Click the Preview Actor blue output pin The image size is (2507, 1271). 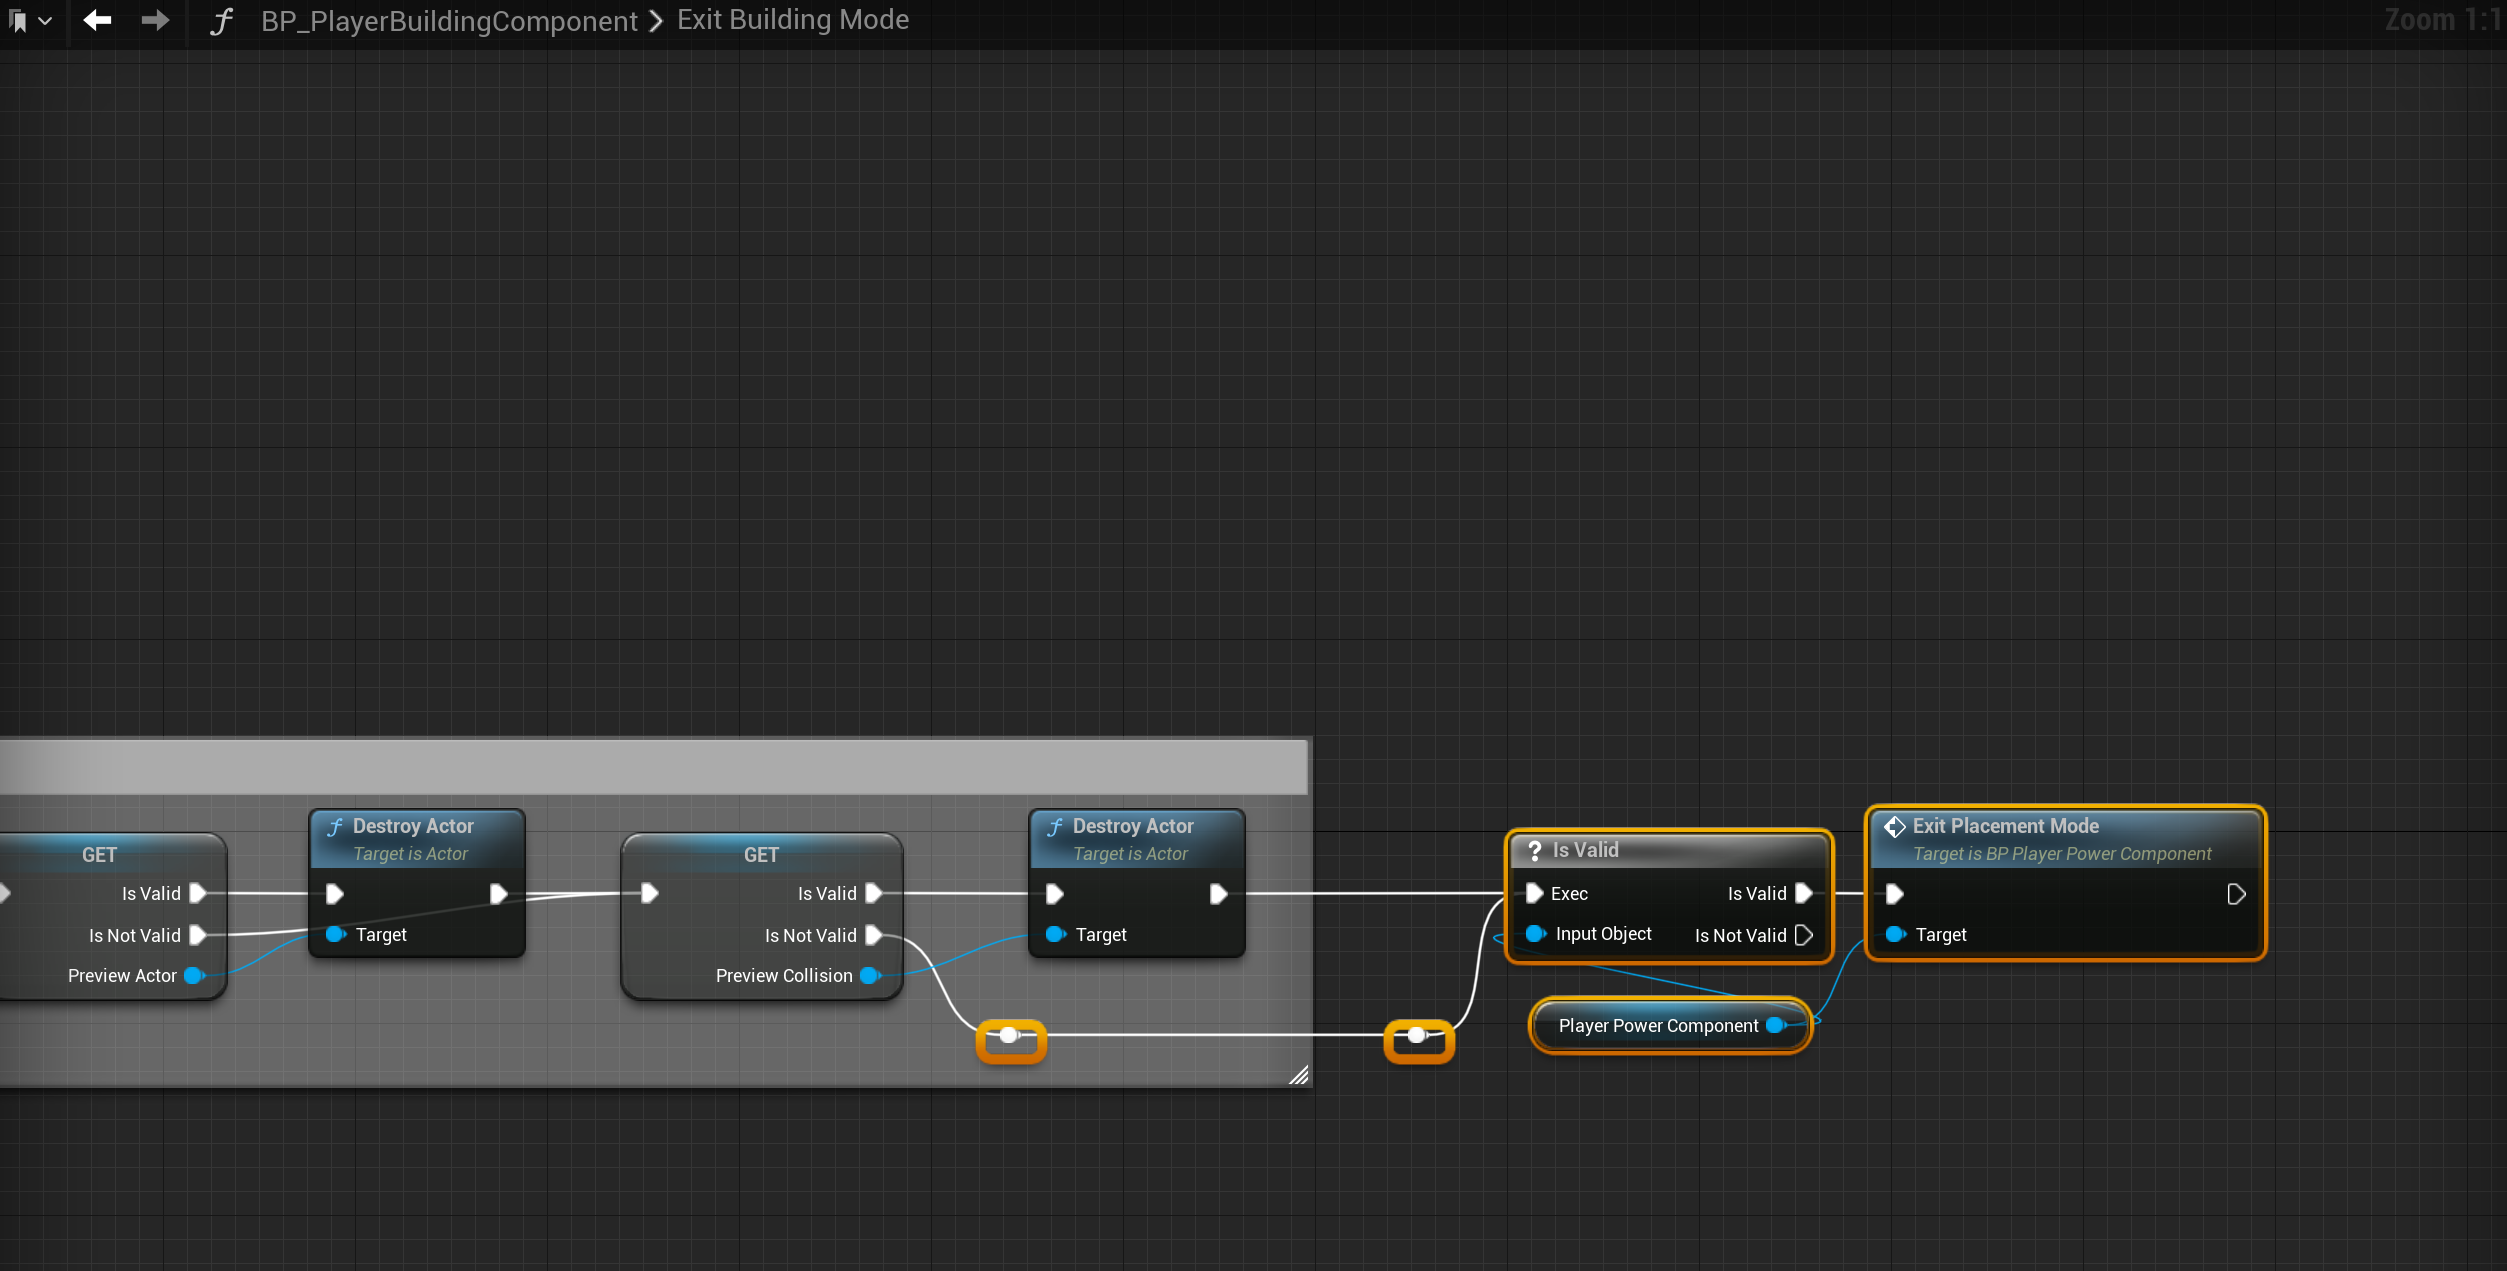tap(193, 975)
